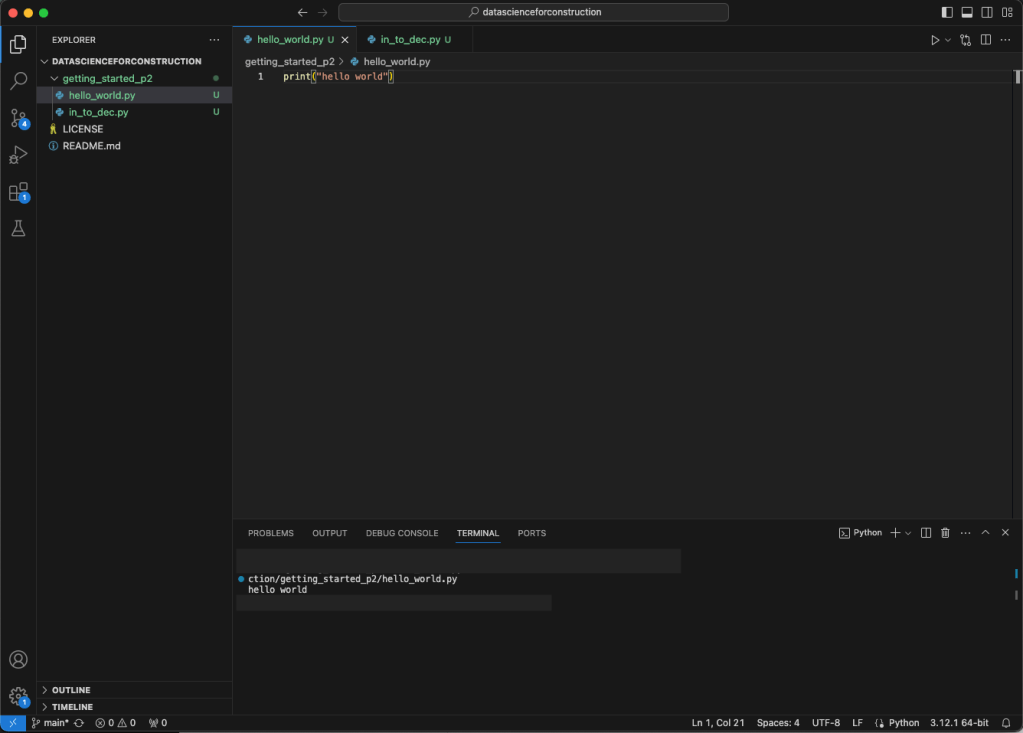Click the command center search field

[533, 13]
